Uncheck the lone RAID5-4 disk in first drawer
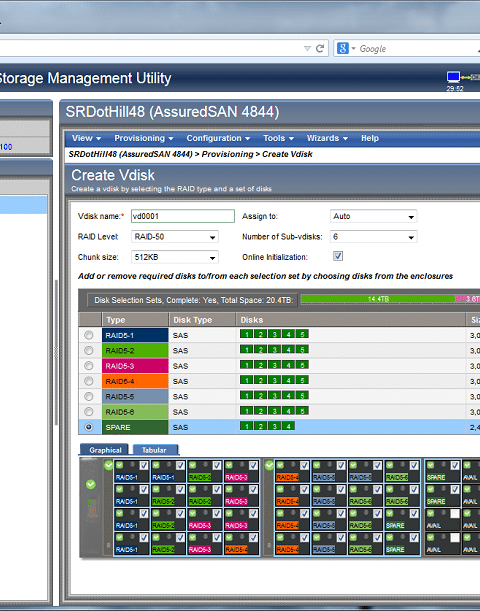480x611 pixels. (253, 538)
